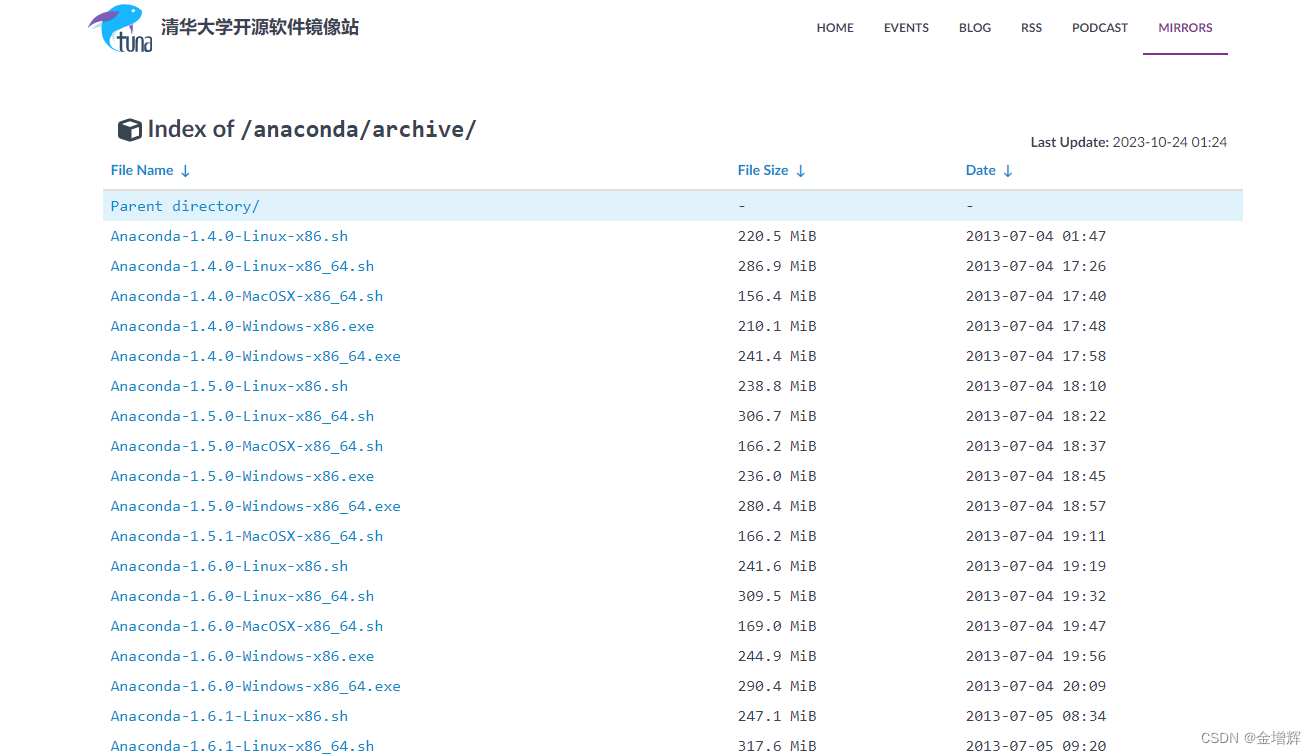Click the 309.5 MiB file size
Image resolution: width=1316 pixels, height=754 pixels.
tap(777, 596)
